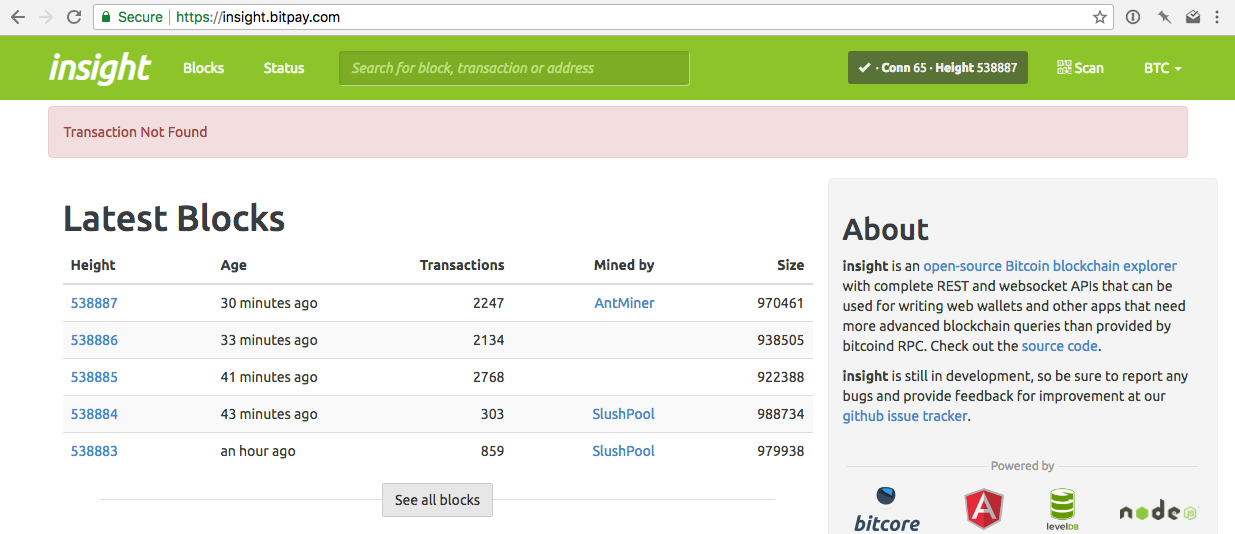Click the Transactions column header

pyautogui.click(x=462, y=265)
